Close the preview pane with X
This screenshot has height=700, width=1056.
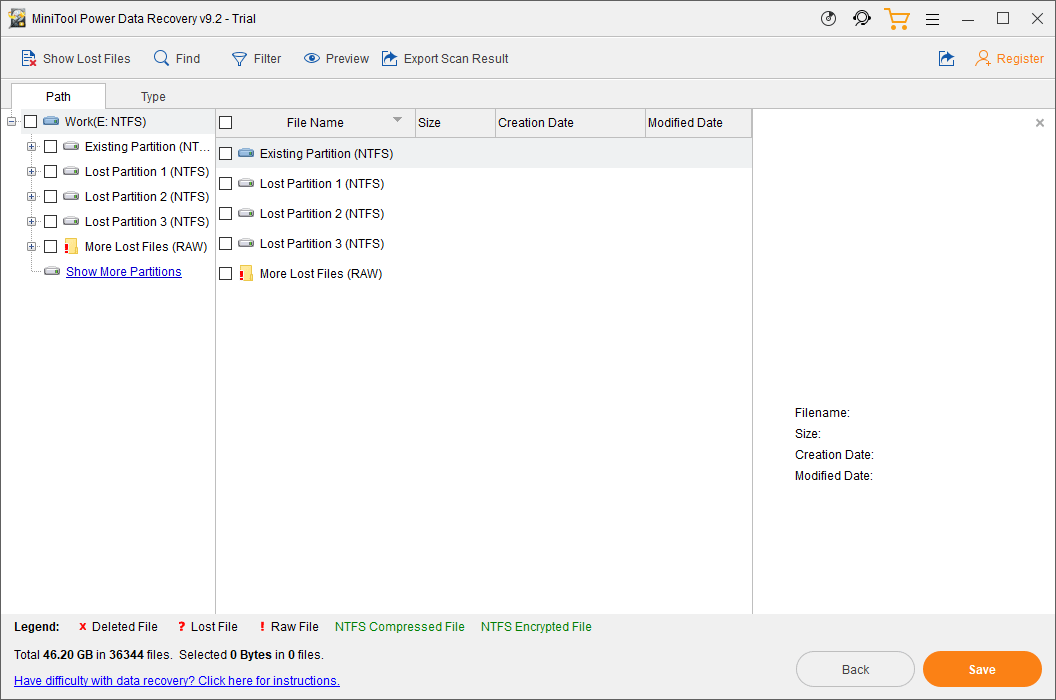[x=1039, y=123]
